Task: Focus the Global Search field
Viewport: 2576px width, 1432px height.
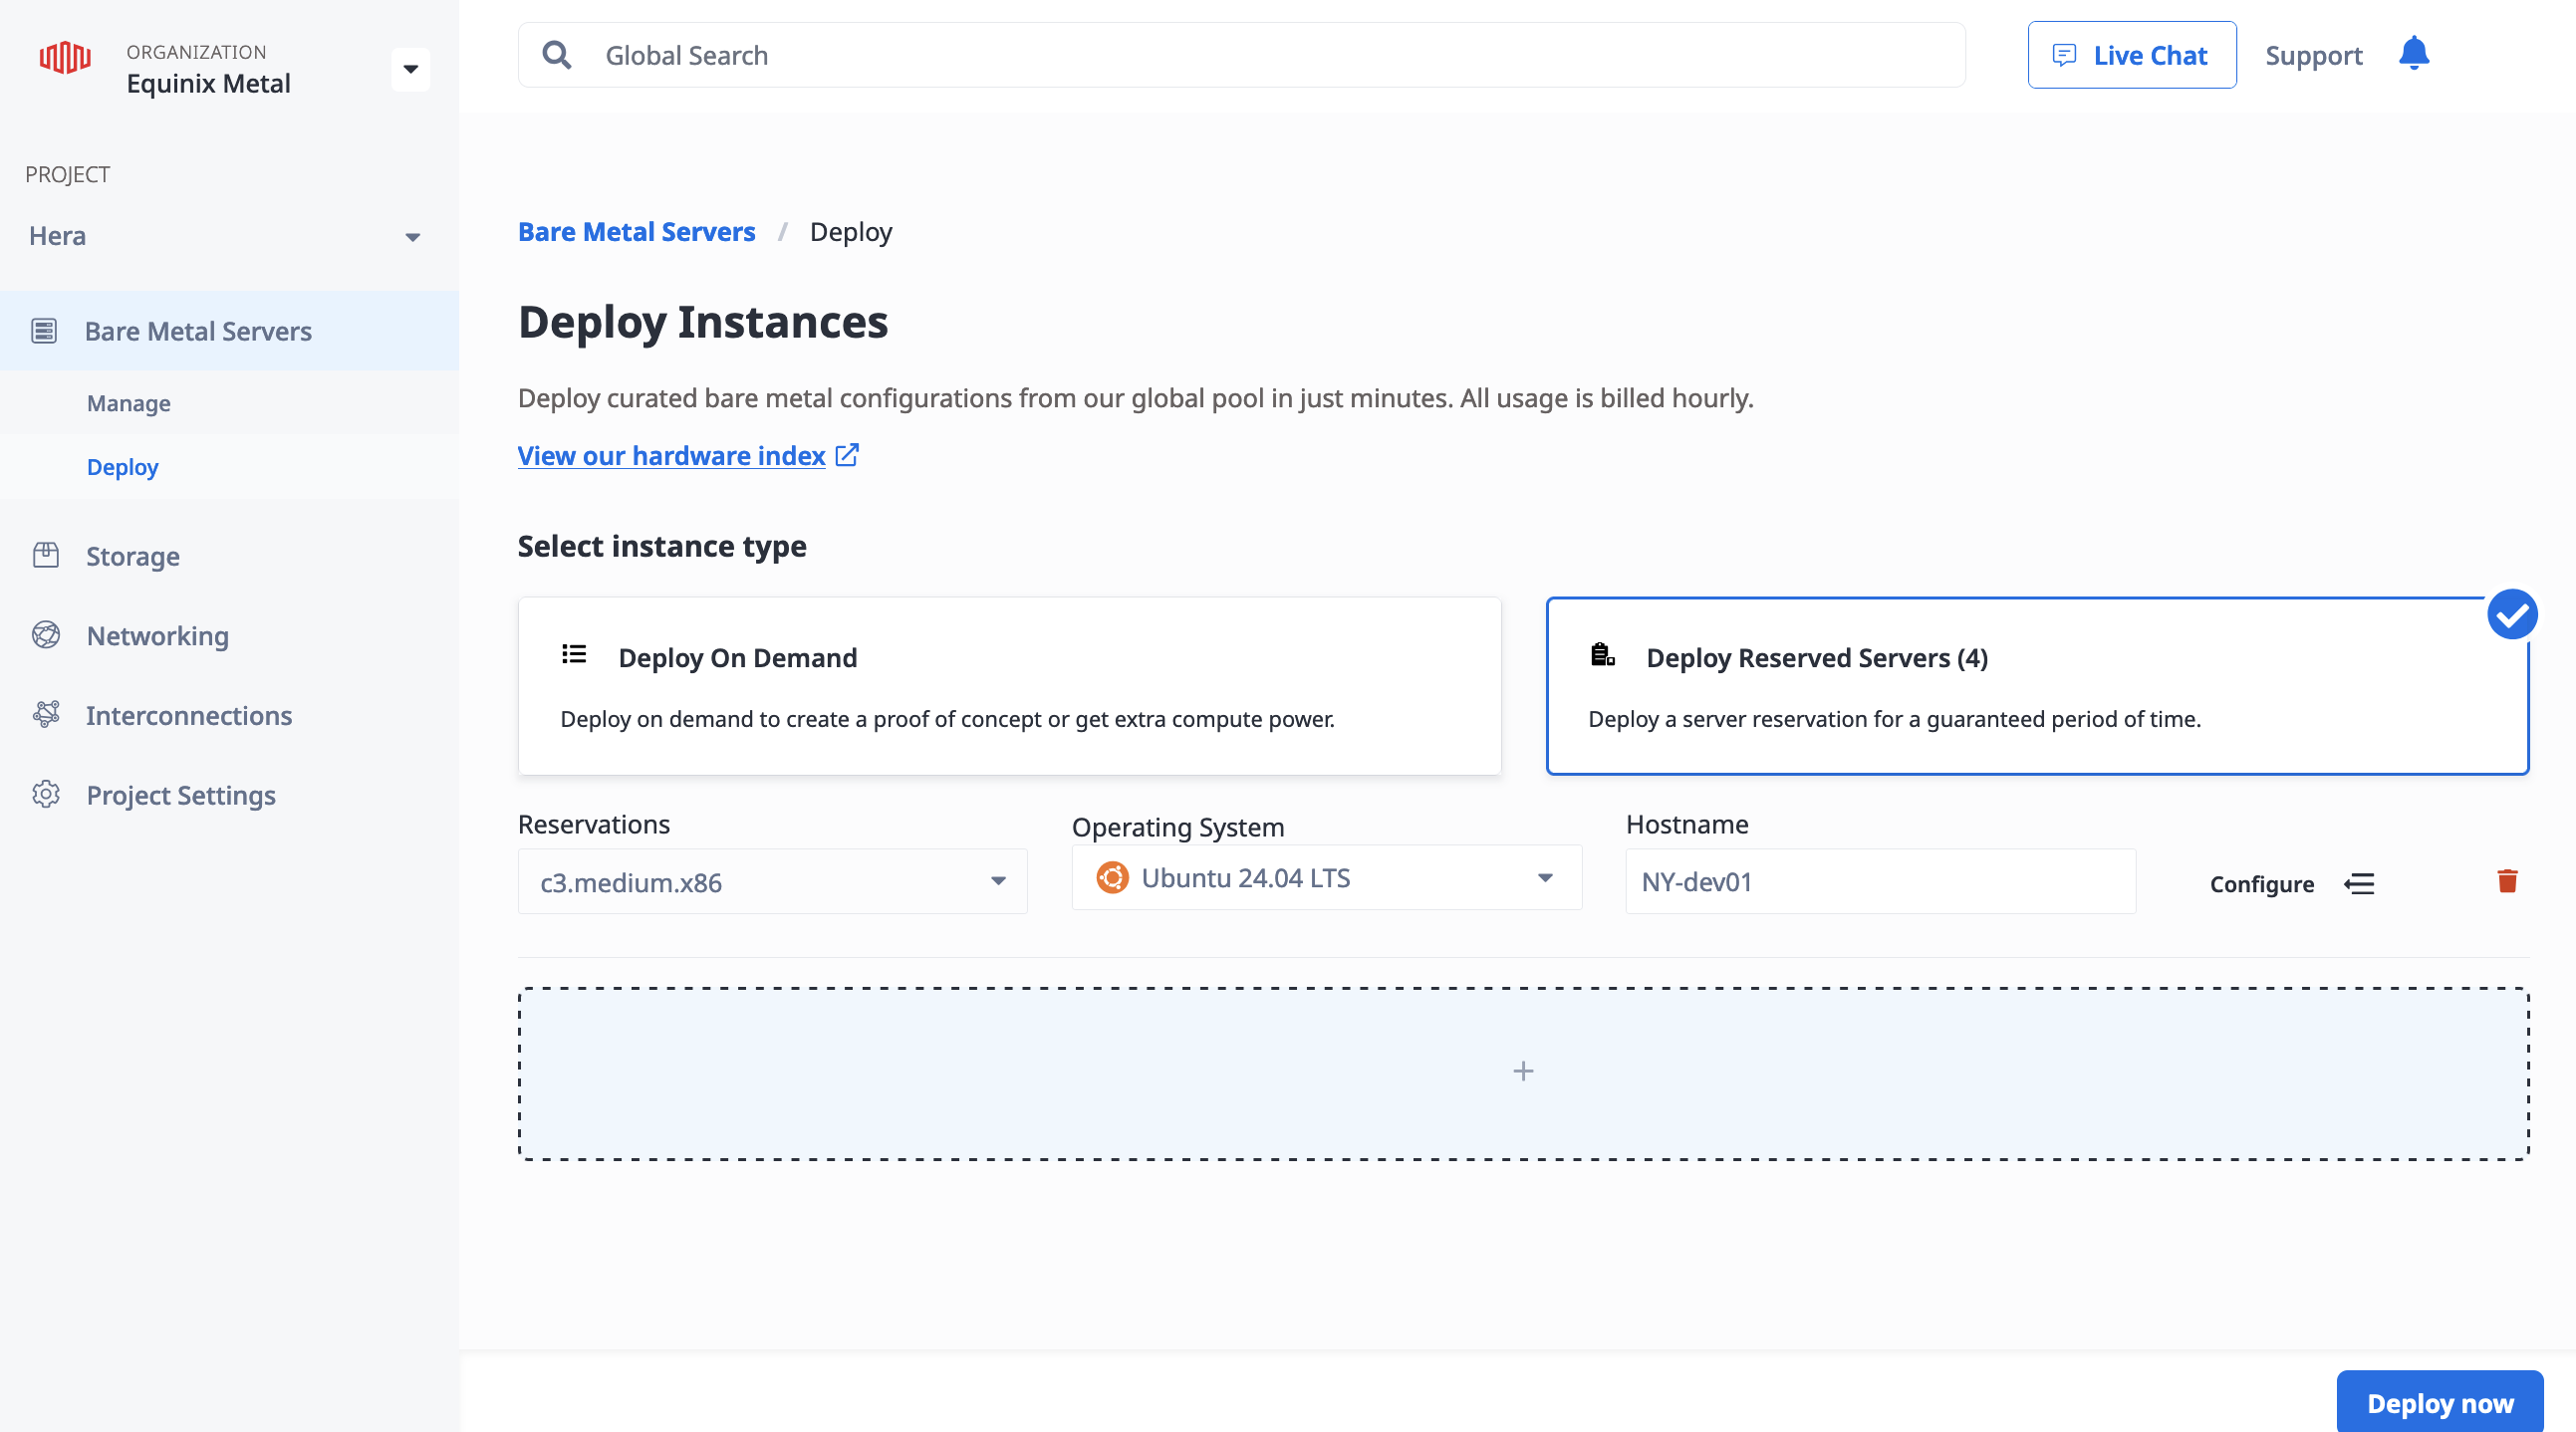Action: point(1241,55)
